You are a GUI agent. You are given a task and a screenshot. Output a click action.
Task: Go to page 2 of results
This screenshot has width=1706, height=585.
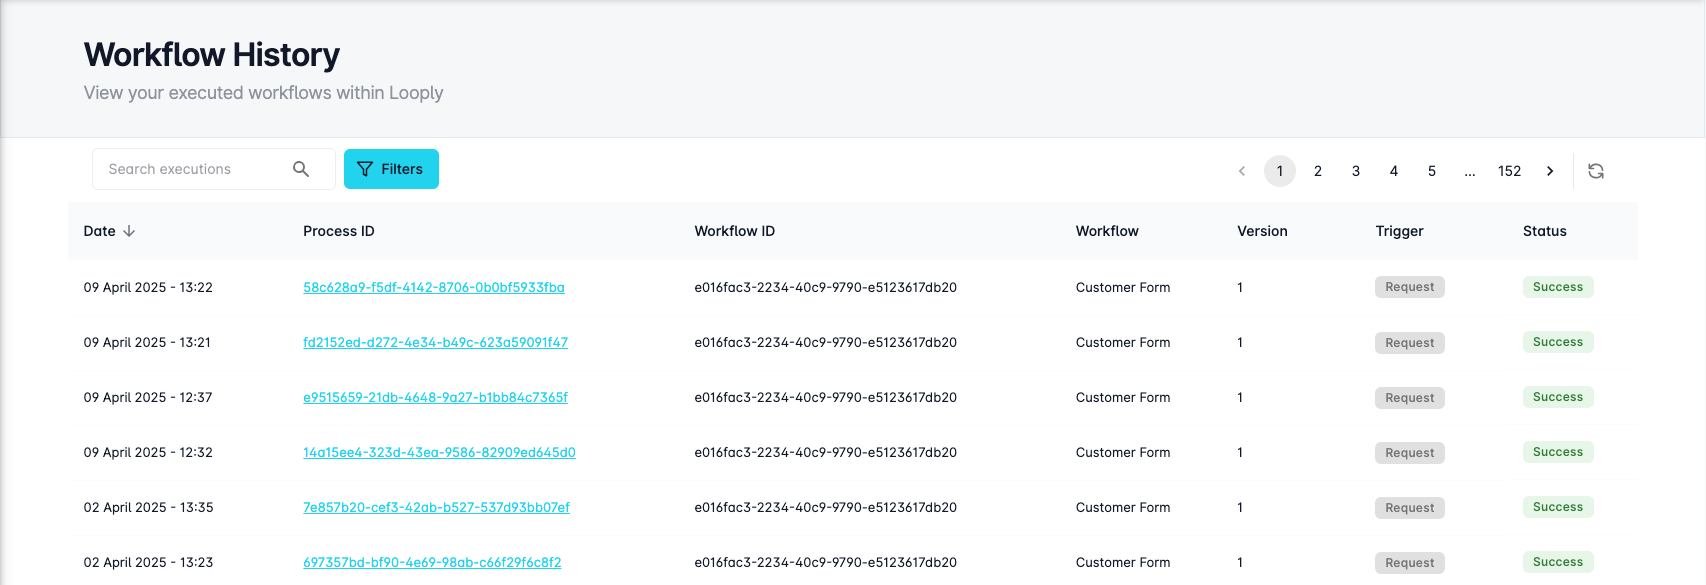[1318, 171]
